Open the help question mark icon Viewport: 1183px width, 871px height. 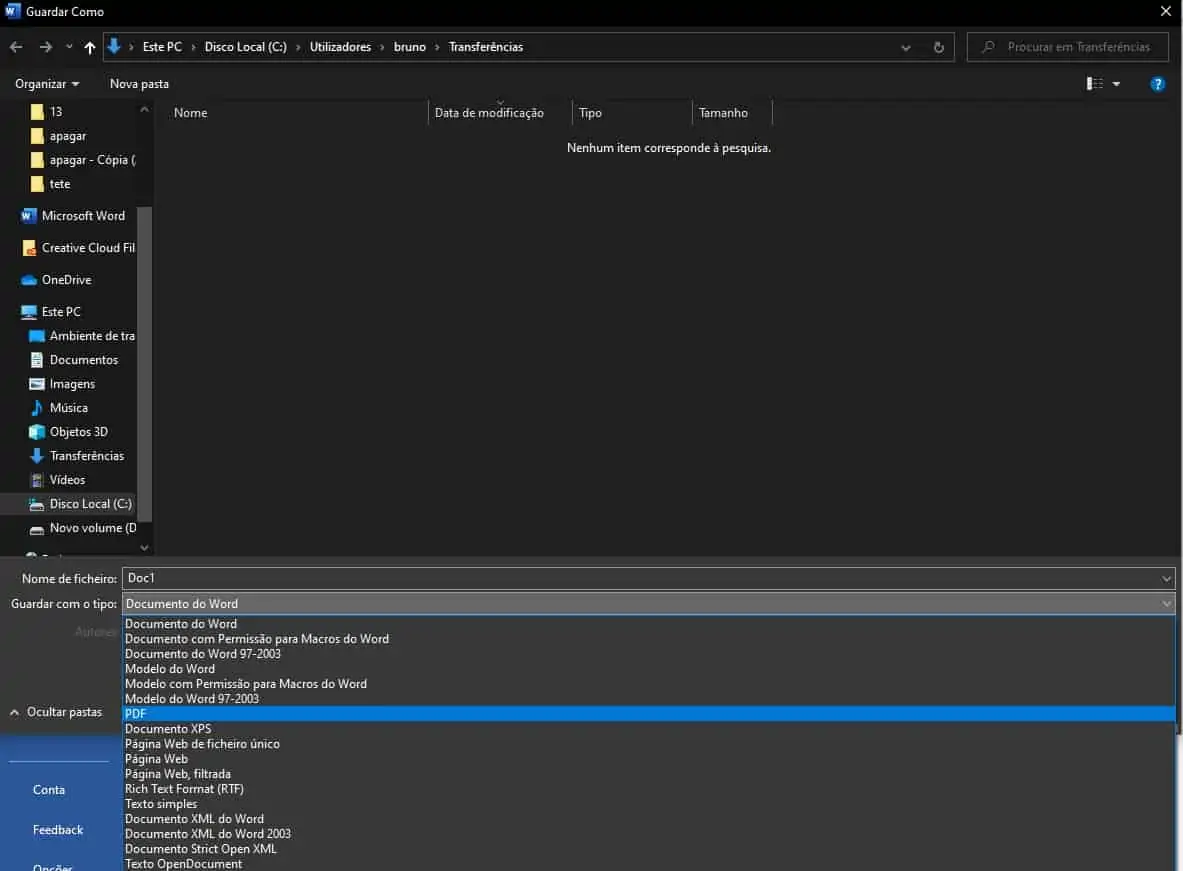point(1157,84)
